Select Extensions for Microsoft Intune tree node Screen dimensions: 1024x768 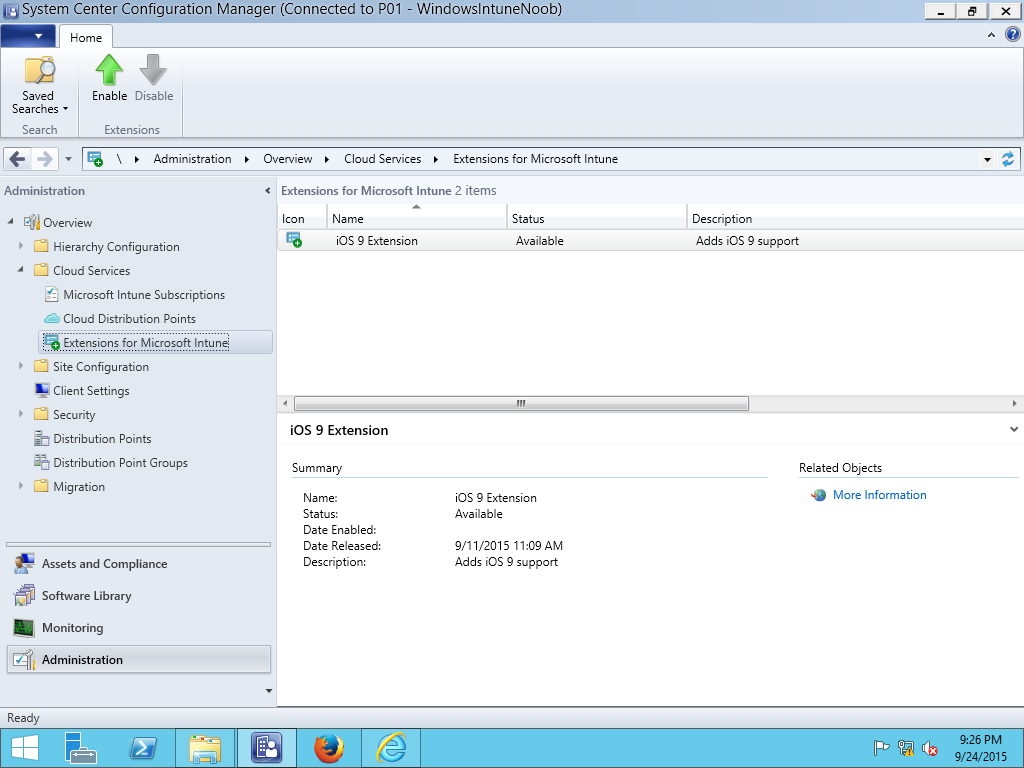coord(155,342)
